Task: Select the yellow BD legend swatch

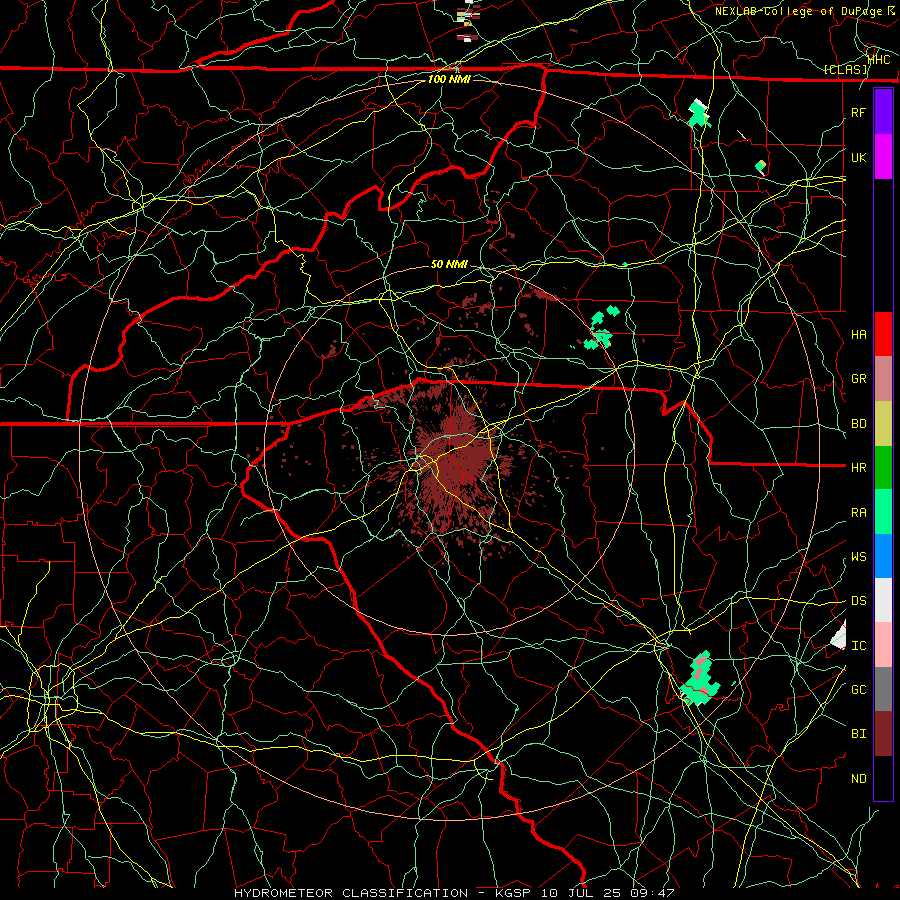Action: click(883, 424)
